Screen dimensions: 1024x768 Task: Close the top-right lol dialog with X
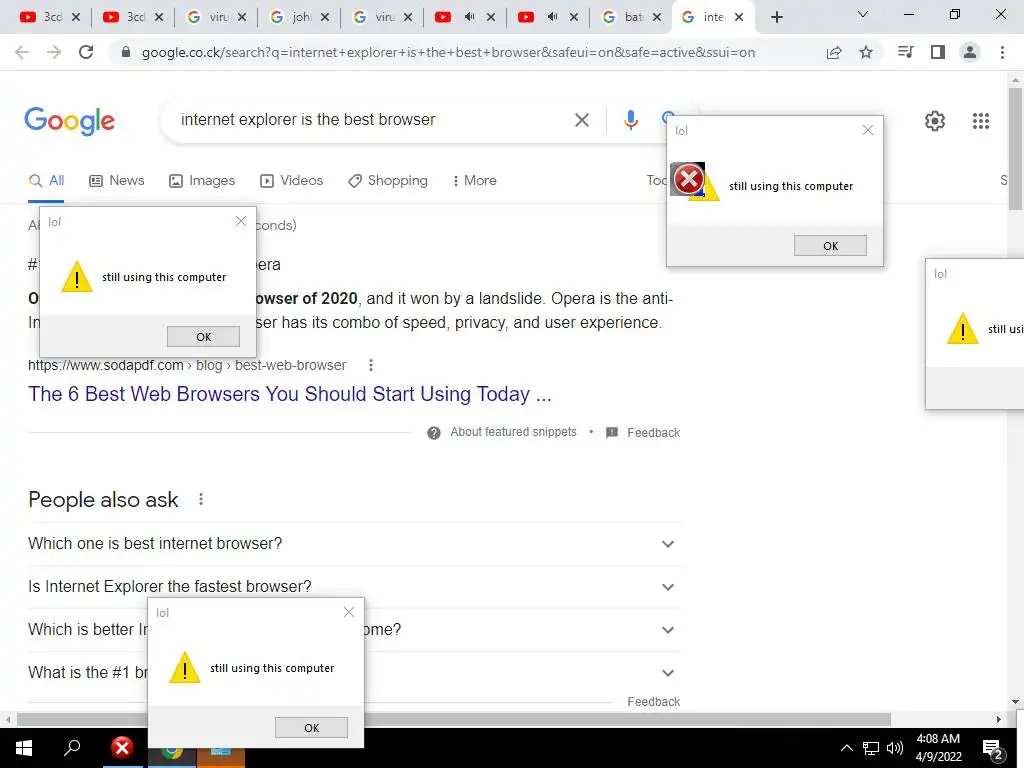(x=867, y=131)
